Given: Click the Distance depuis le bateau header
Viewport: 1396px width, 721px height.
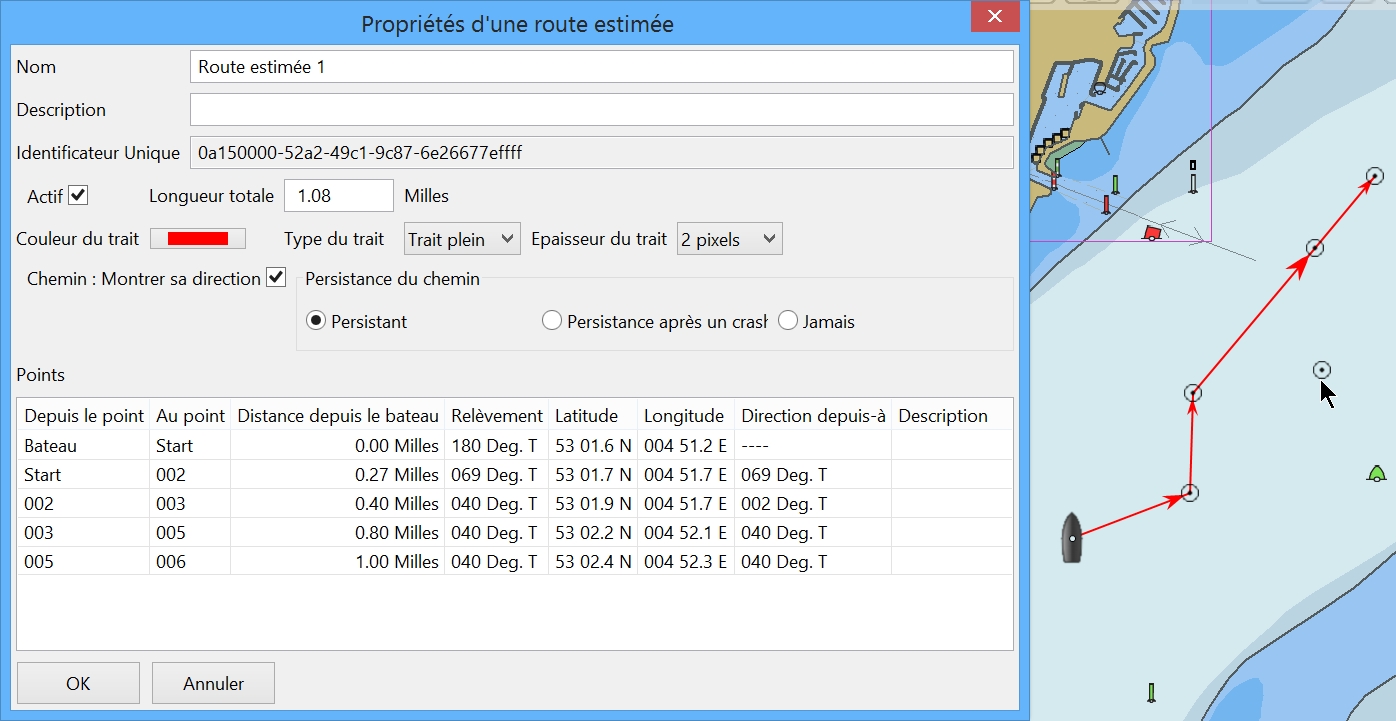Looking at the screenshot, I should (338, 416).
